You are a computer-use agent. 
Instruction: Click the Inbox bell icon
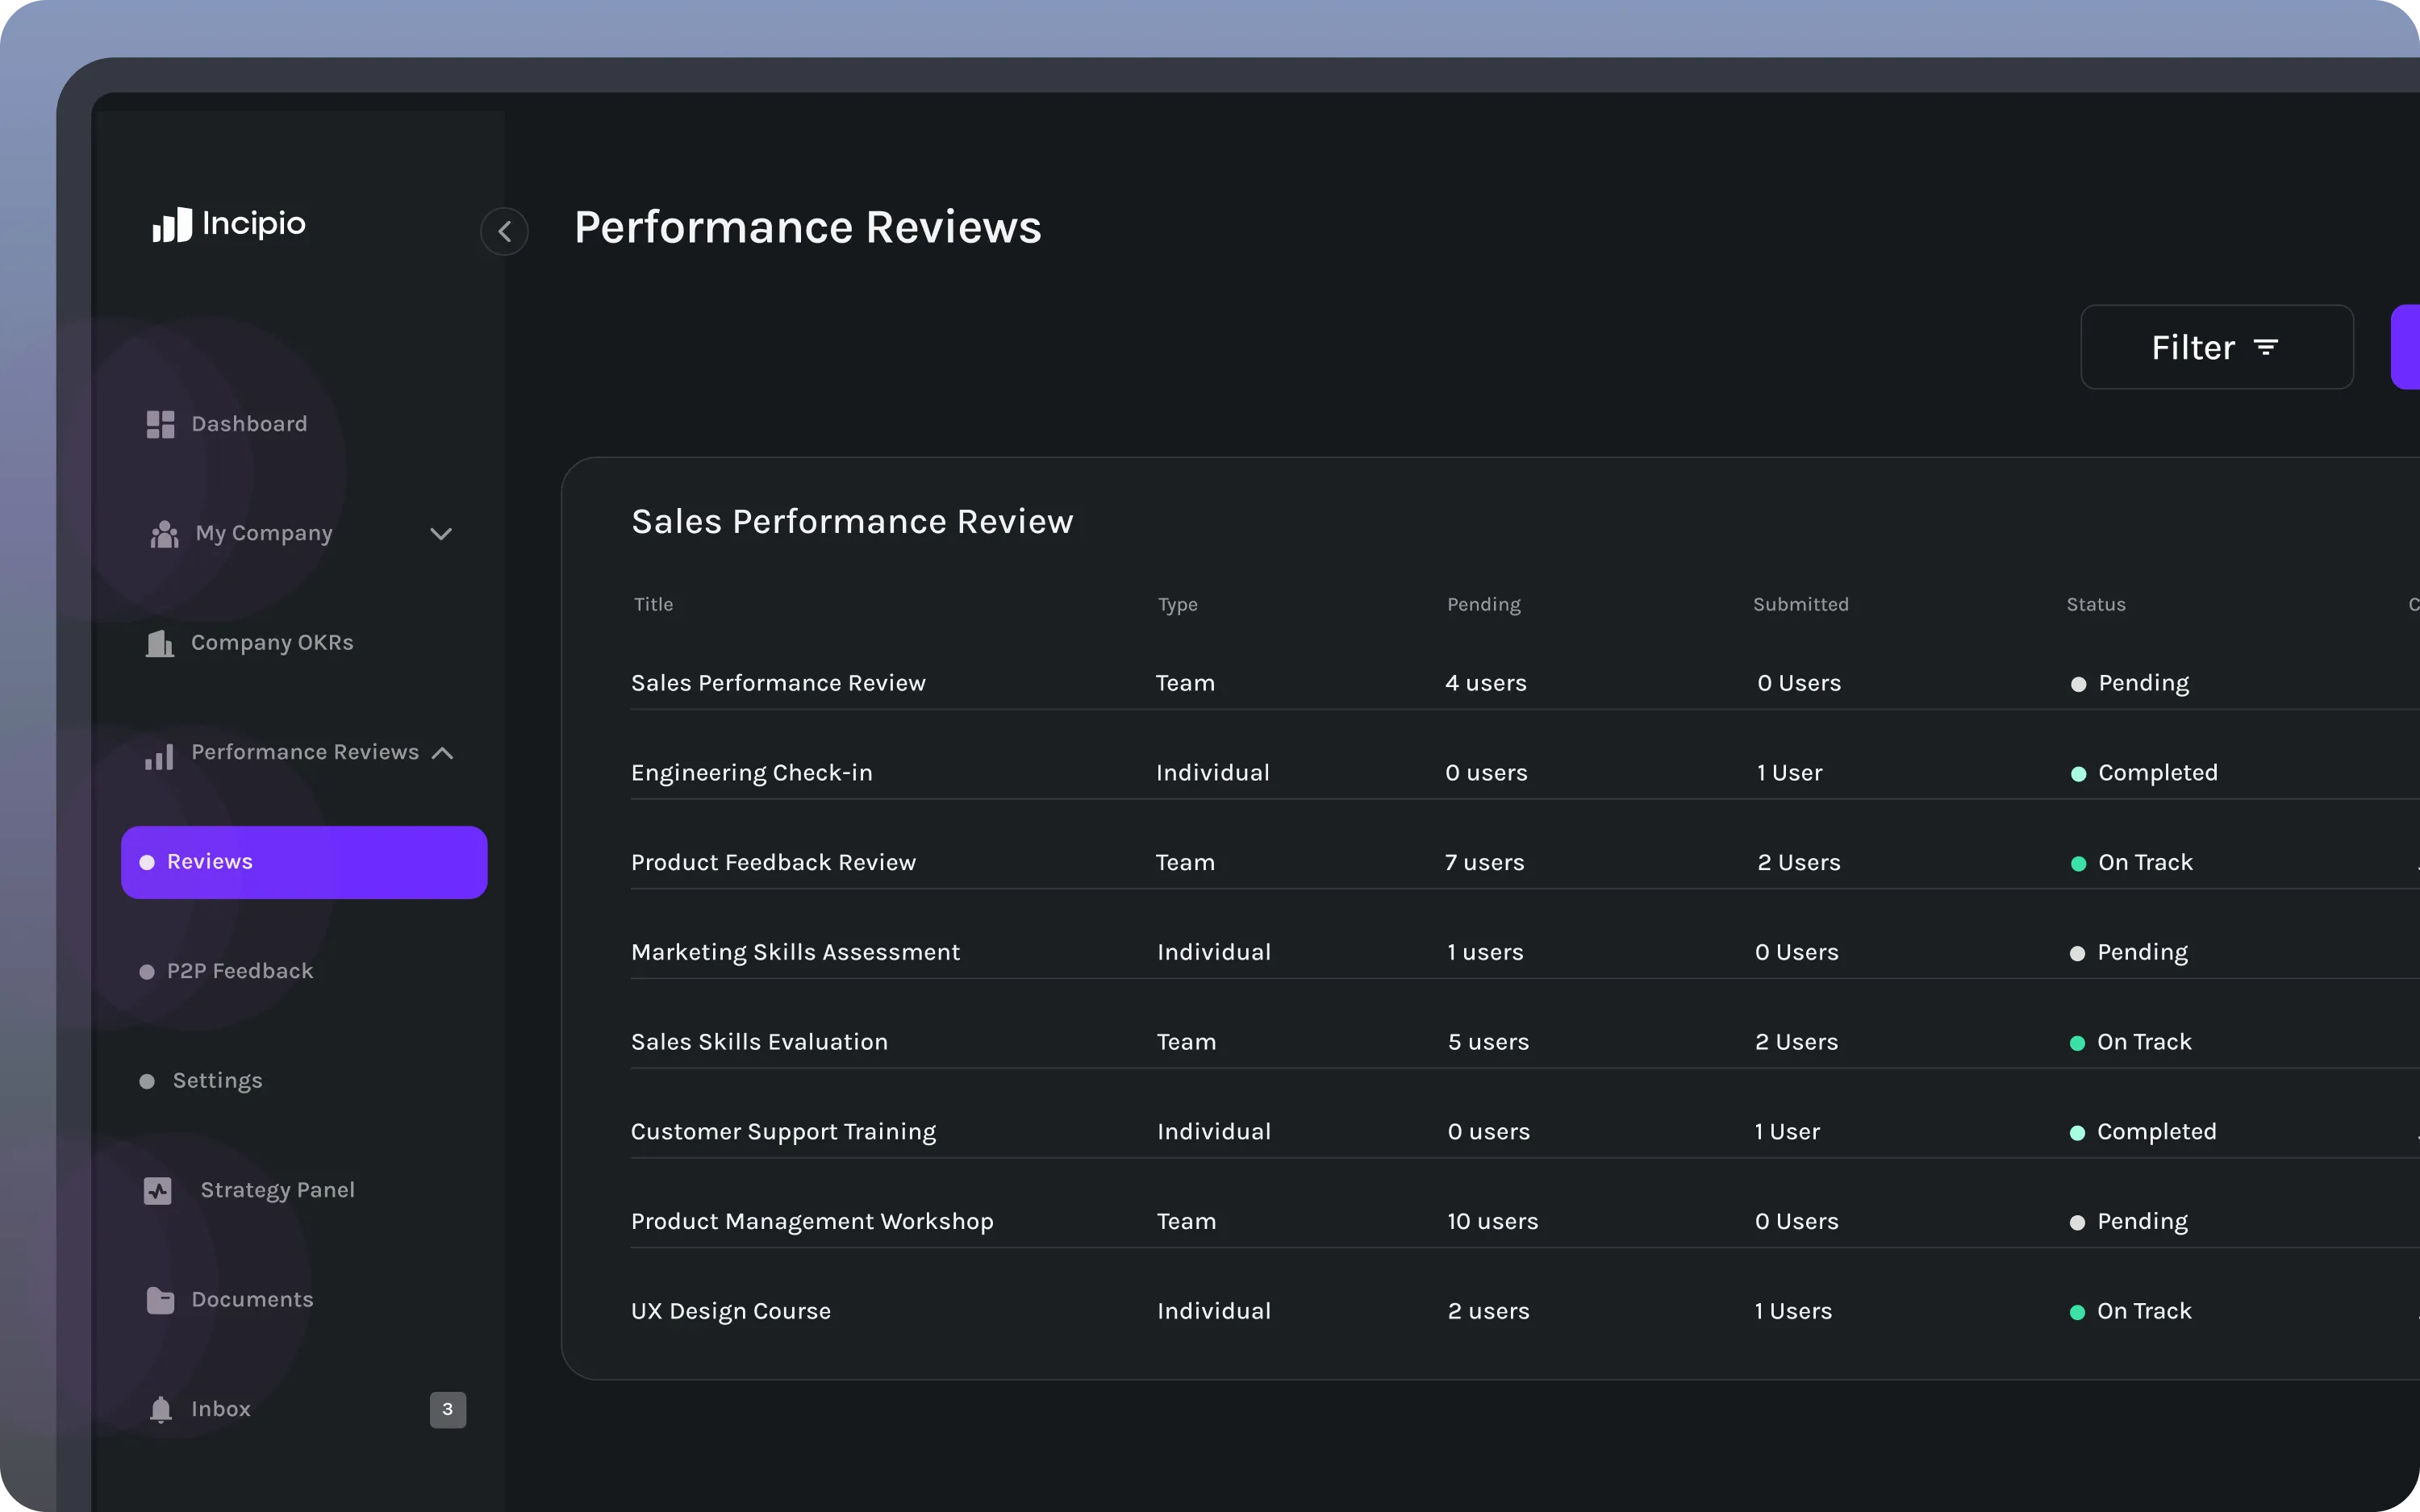pyautogui.click(x=160, y=1409)
